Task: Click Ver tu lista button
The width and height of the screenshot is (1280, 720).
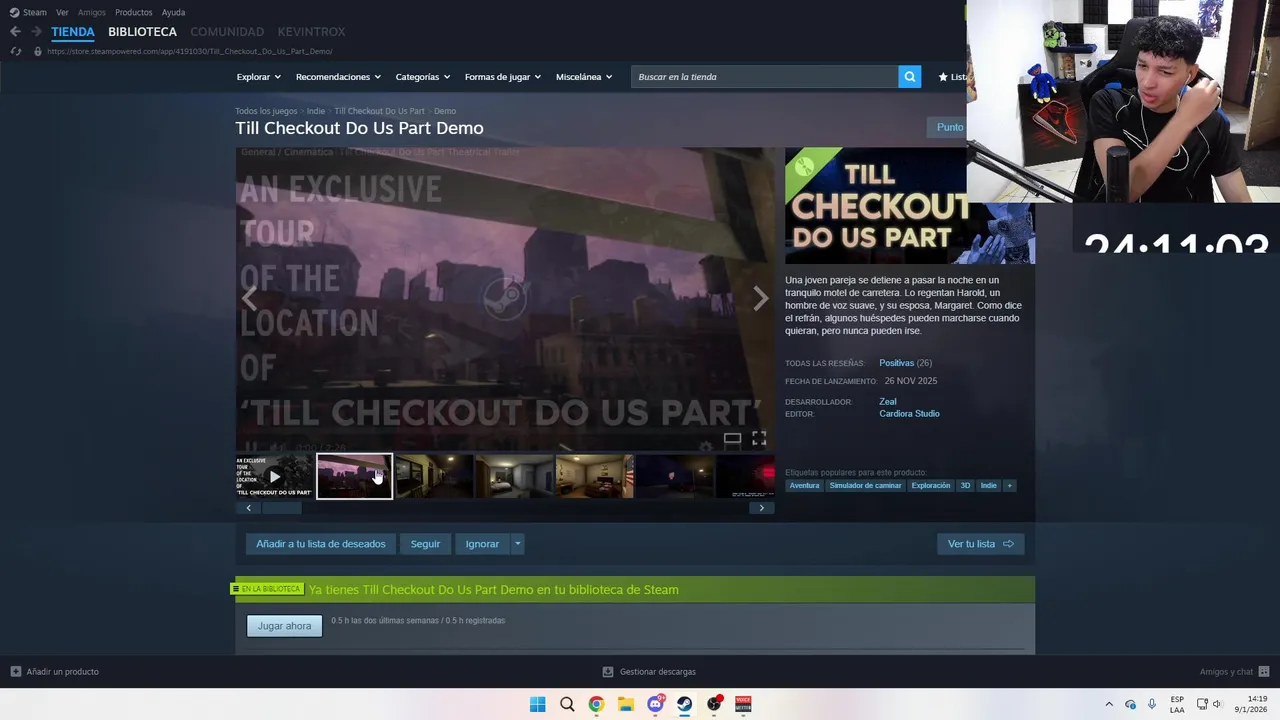Action: pos(980,544)
